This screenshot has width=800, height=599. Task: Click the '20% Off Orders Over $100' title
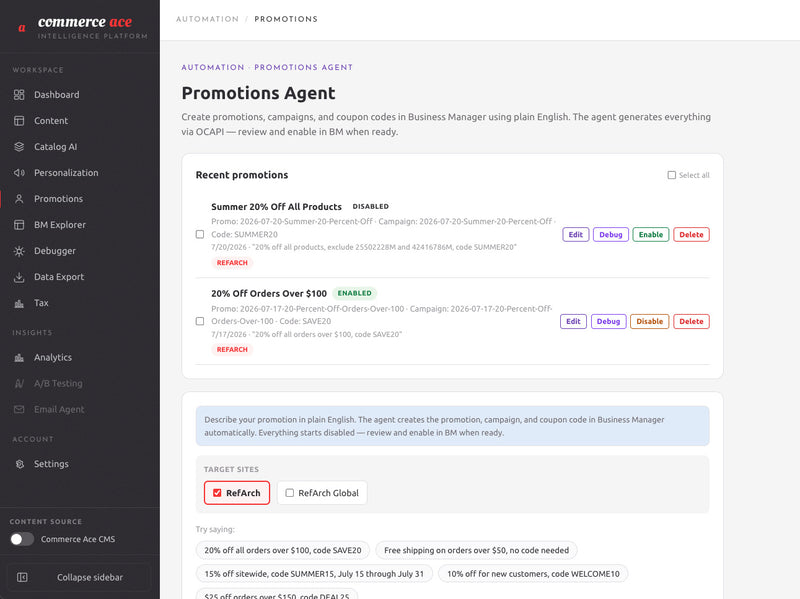pyautogui.click(x=269, y=293)
